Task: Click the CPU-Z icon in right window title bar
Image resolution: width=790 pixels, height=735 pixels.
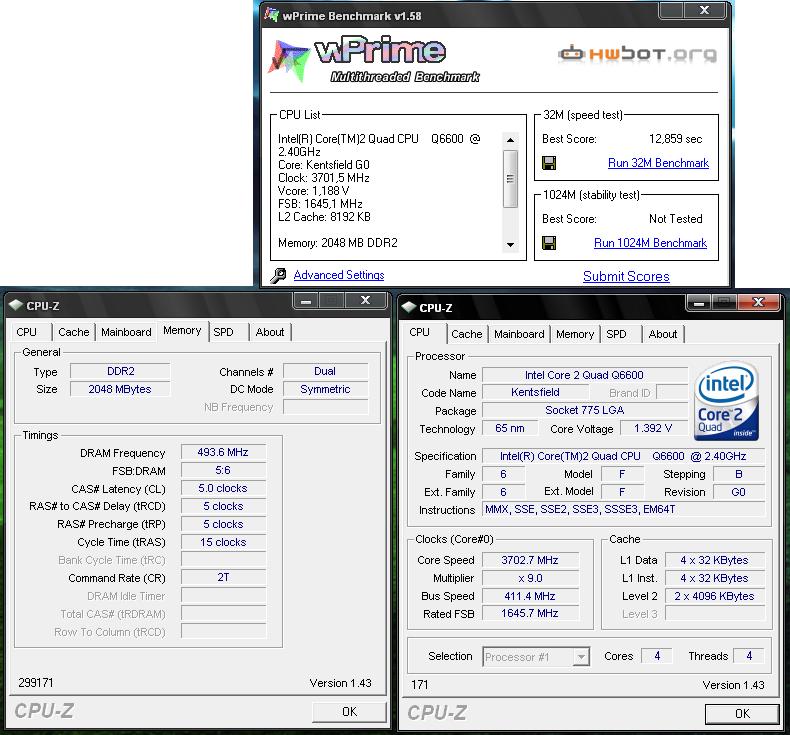Action: coord(409,307)
